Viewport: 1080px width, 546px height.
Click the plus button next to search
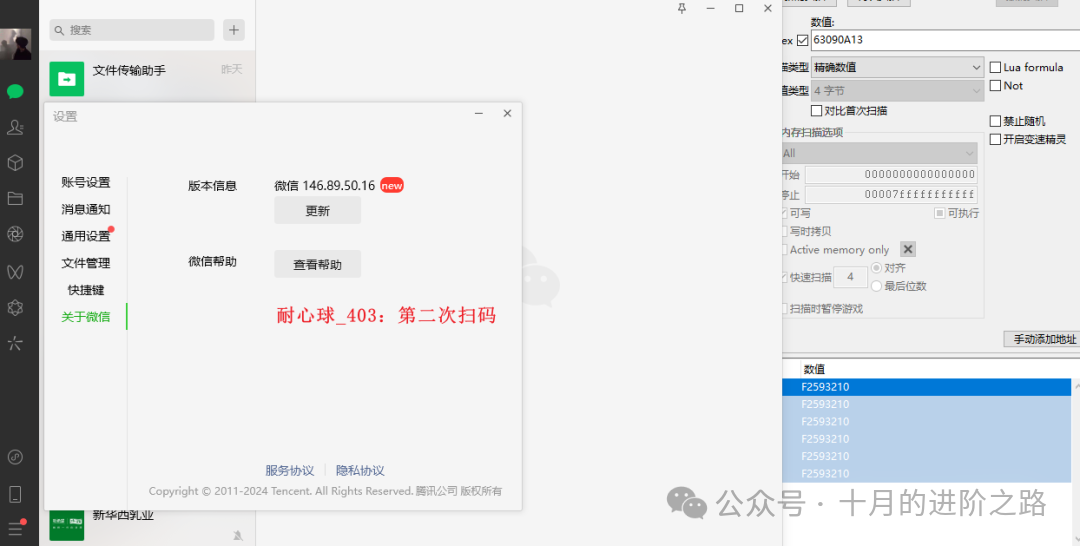(233, 30)
